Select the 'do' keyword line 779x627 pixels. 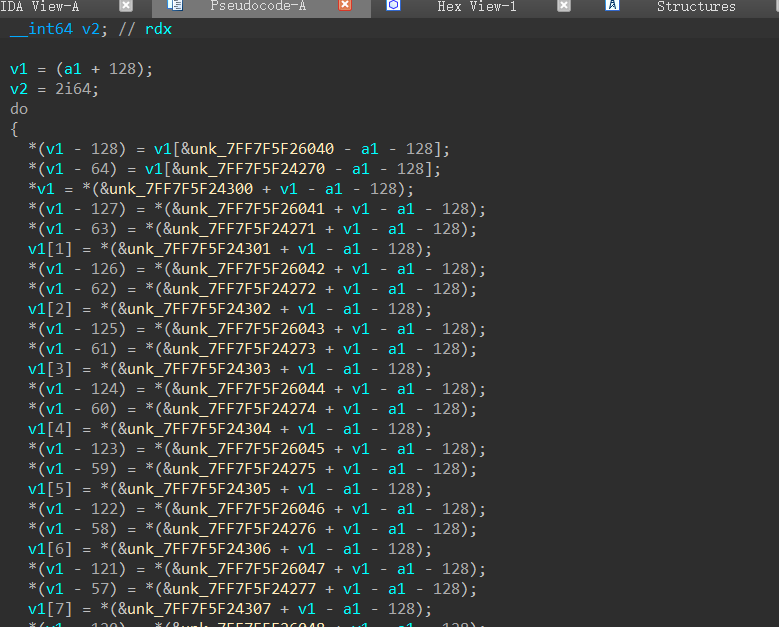(x=19, y=109)
